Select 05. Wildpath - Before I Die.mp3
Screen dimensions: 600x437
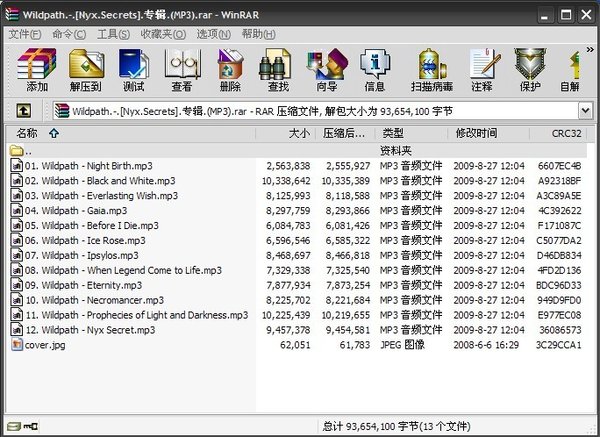point(92,225)
